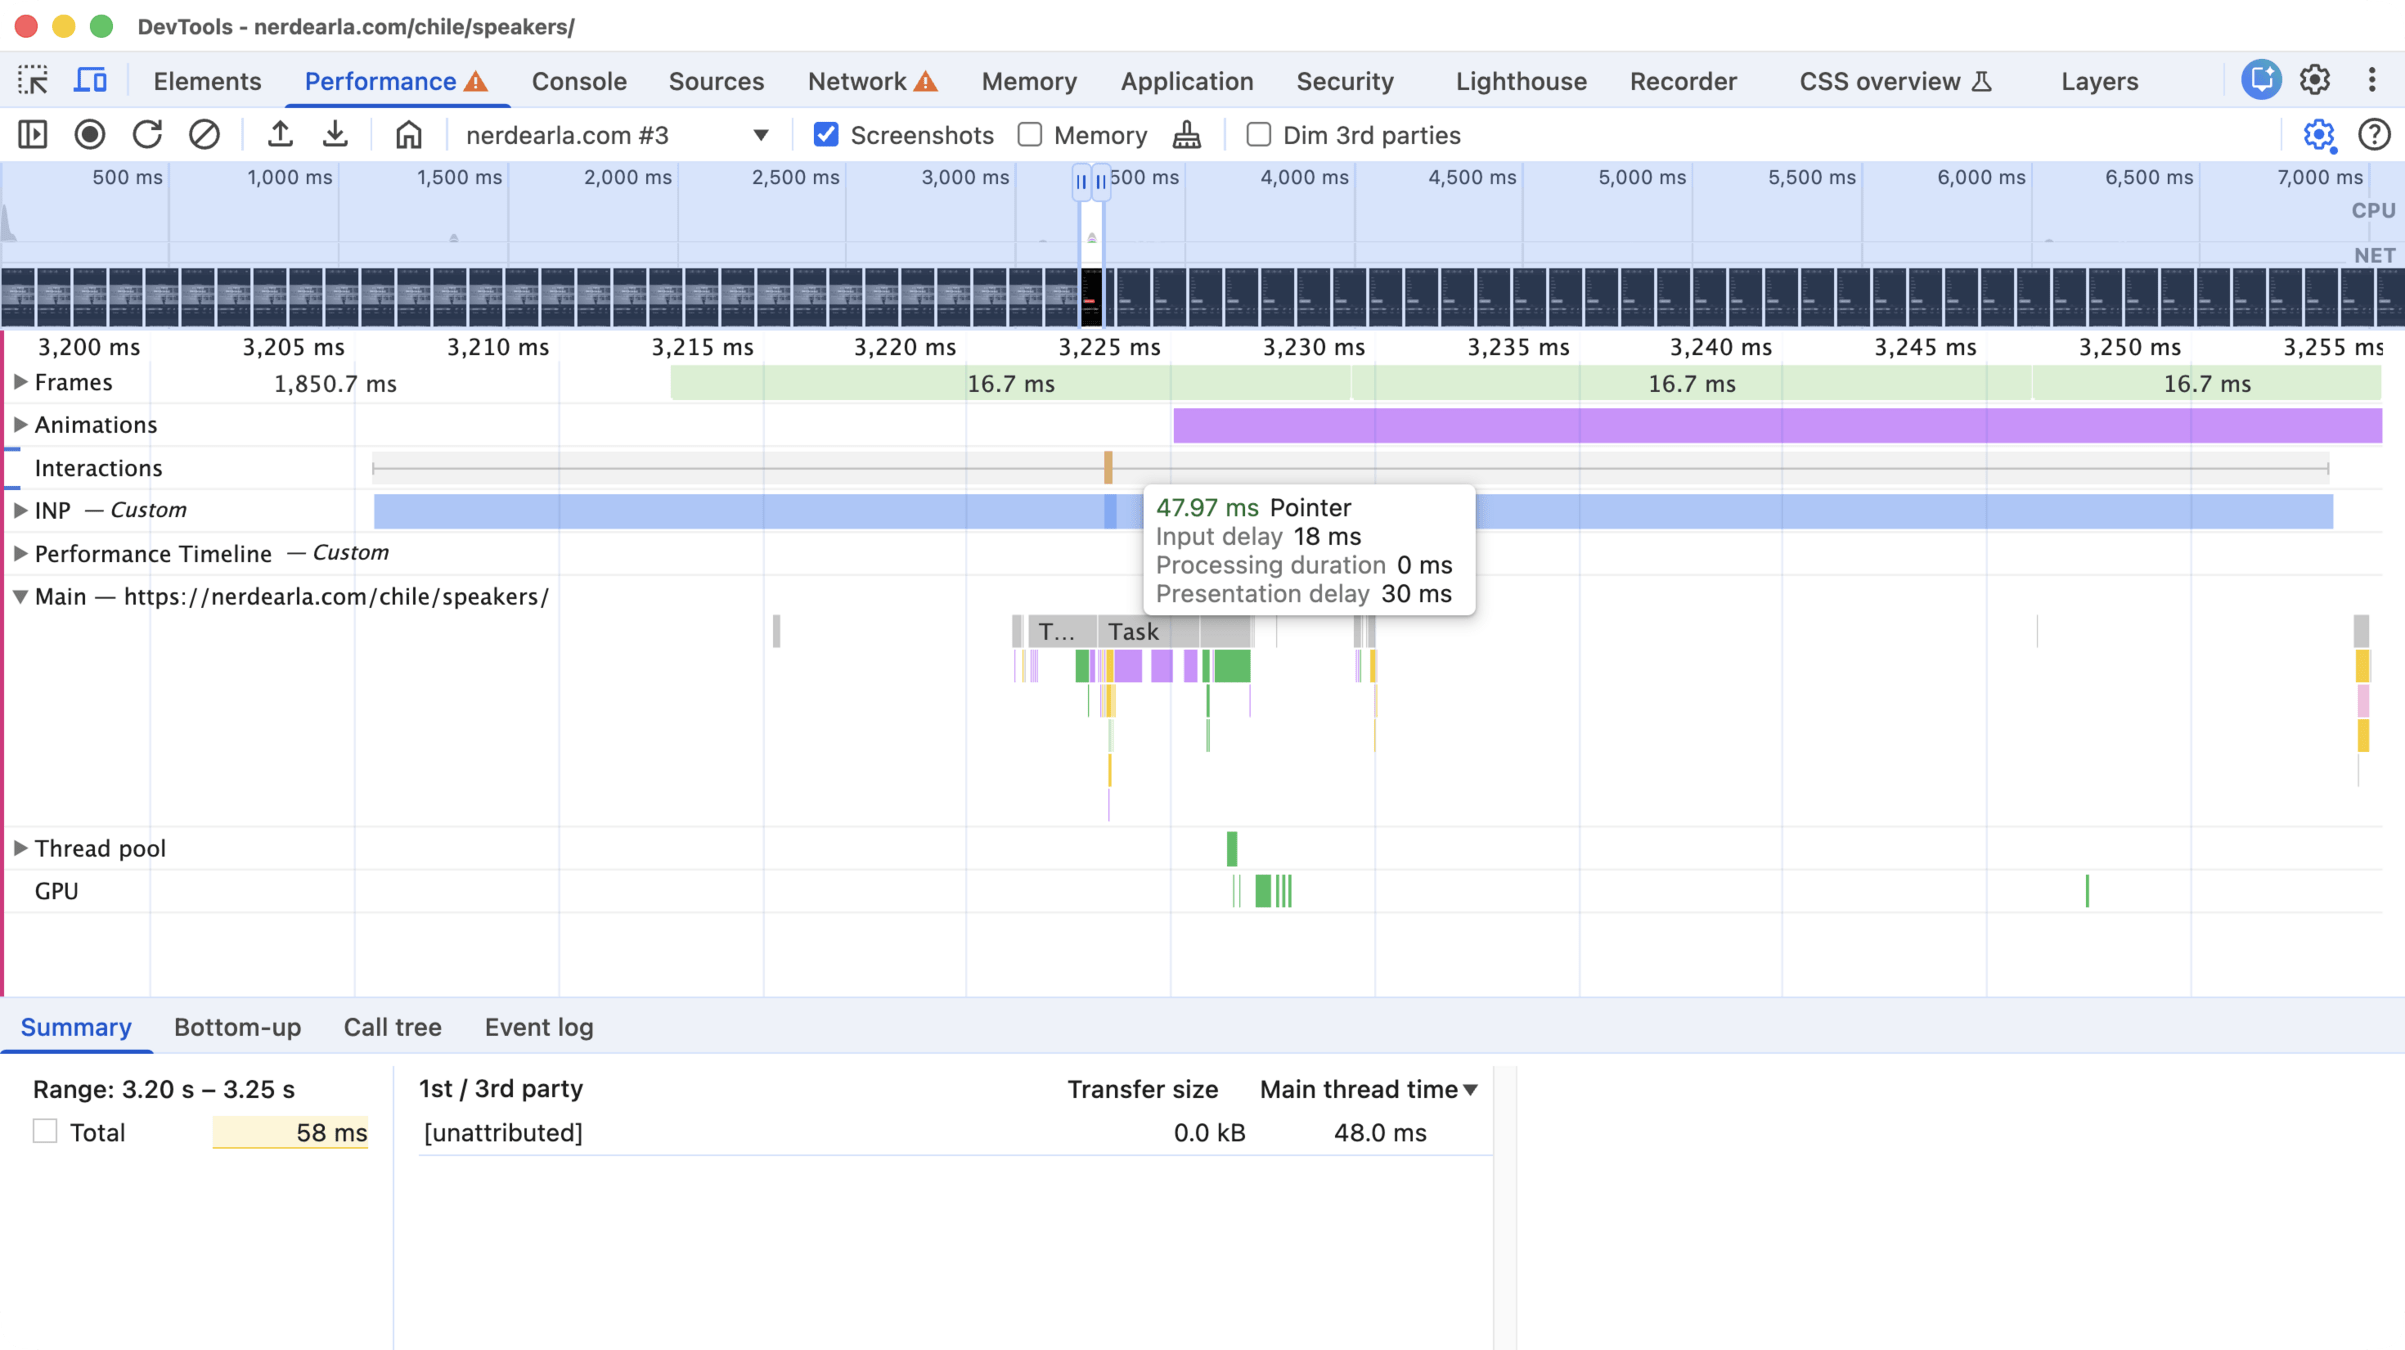This screenshot has height=1350, width=2405.
Task: Check Dim 3rd parties option
Action: tap(1259, 135)
